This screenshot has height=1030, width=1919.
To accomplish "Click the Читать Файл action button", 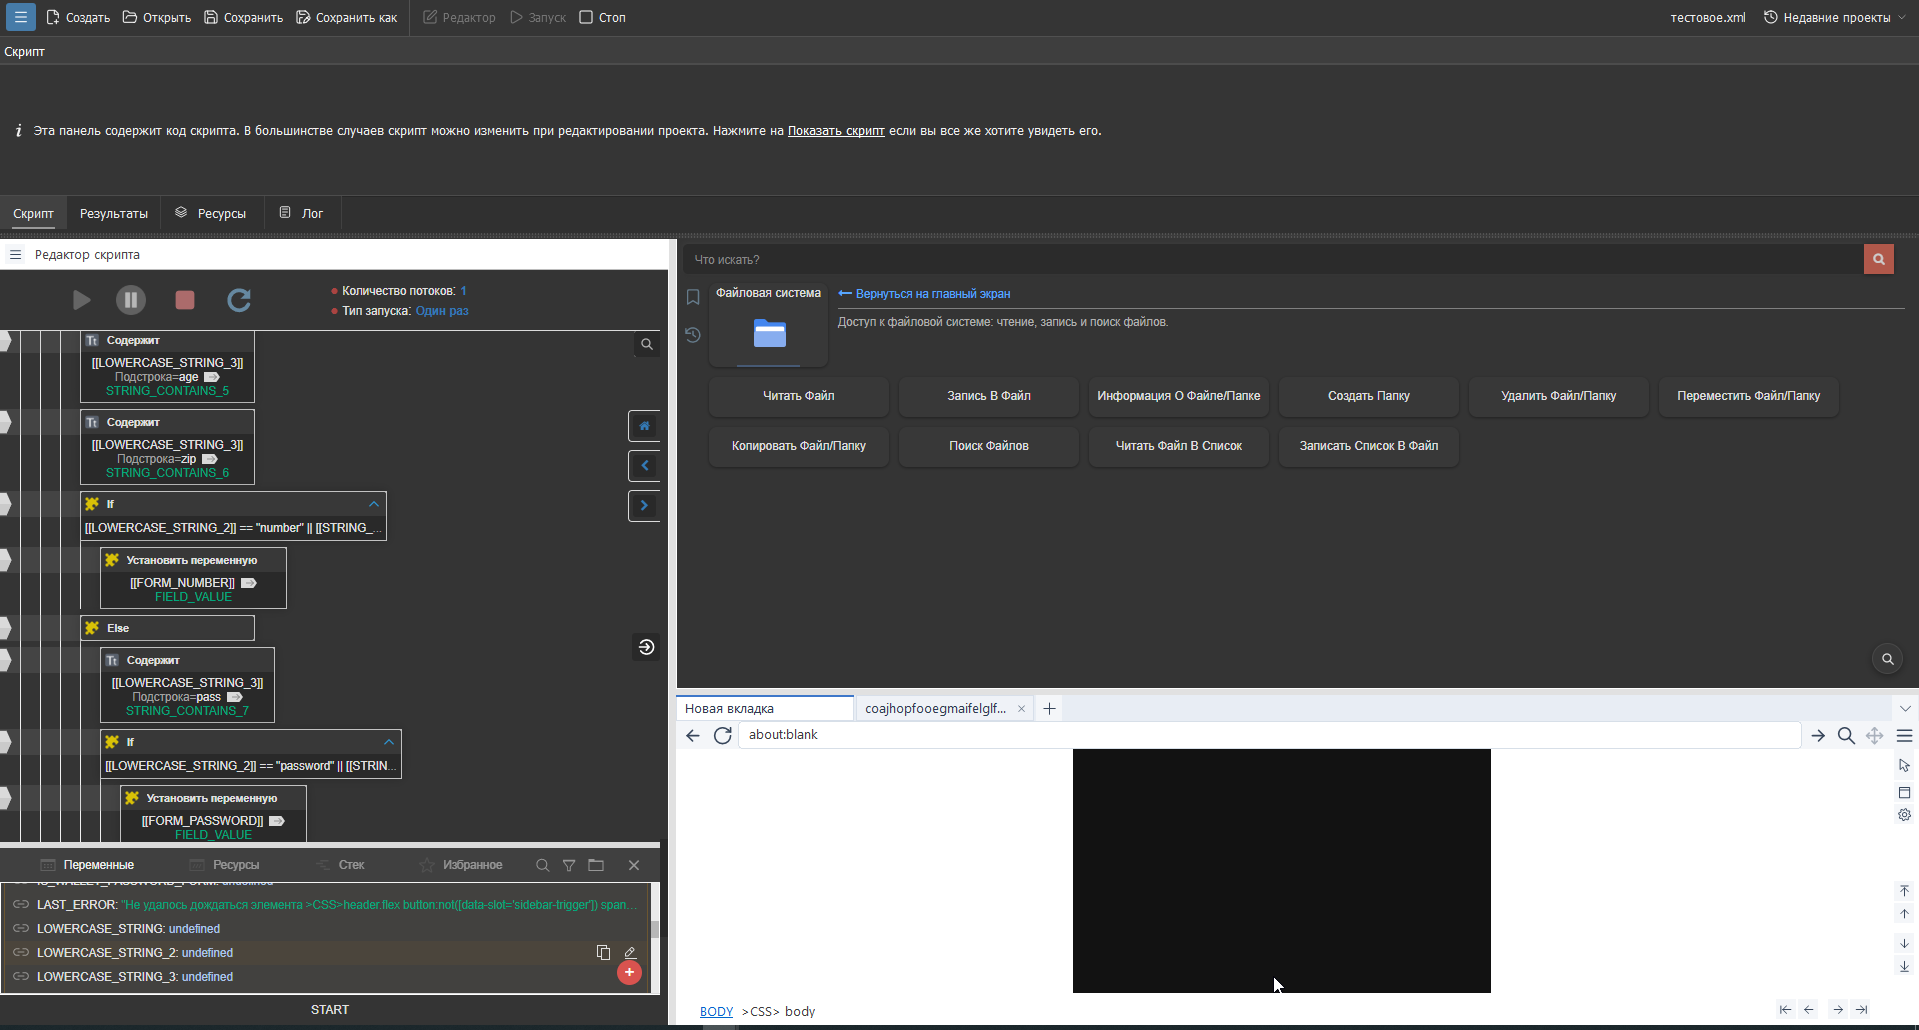I will click(x=799, y=396).
